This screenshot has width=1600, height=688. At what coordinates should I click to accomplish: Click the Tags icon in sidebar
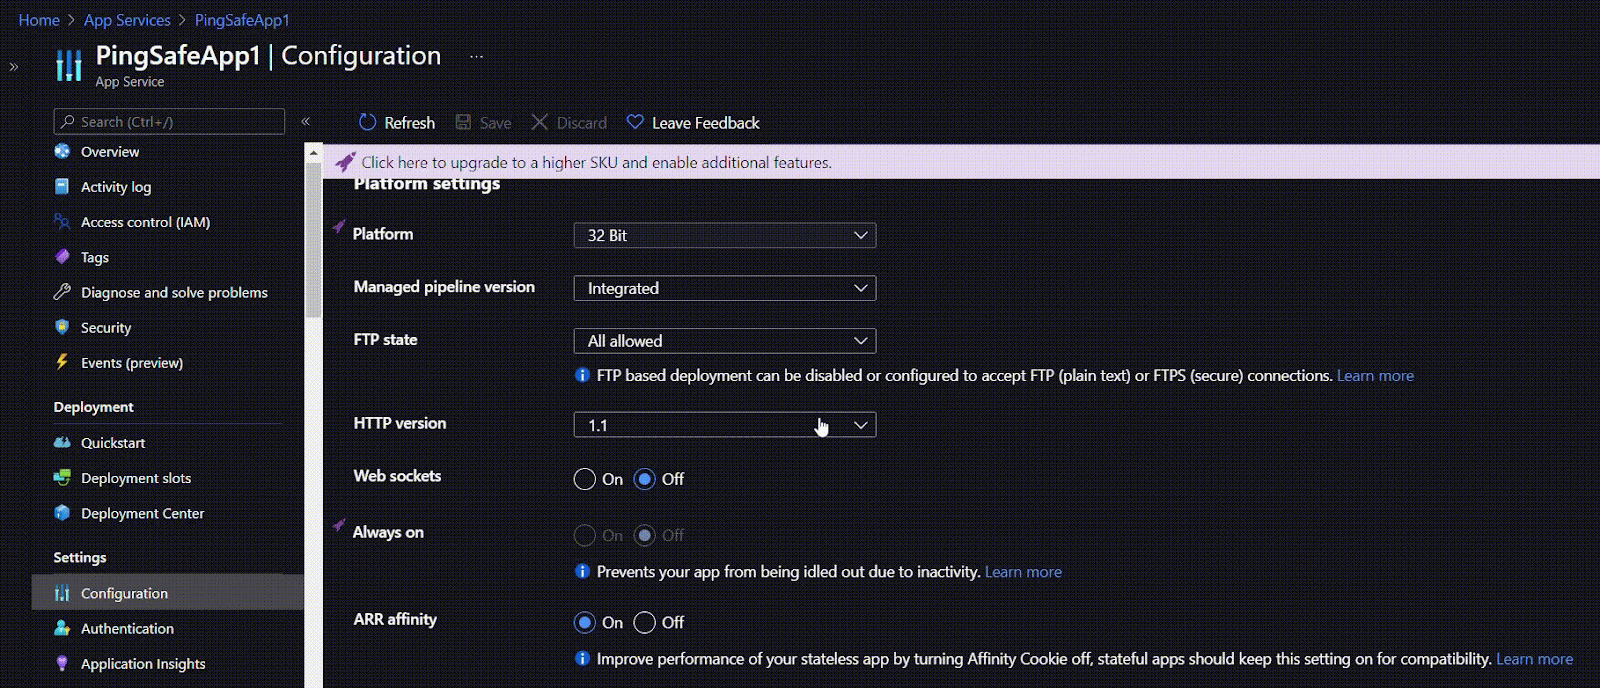click(x=62, y=257)
